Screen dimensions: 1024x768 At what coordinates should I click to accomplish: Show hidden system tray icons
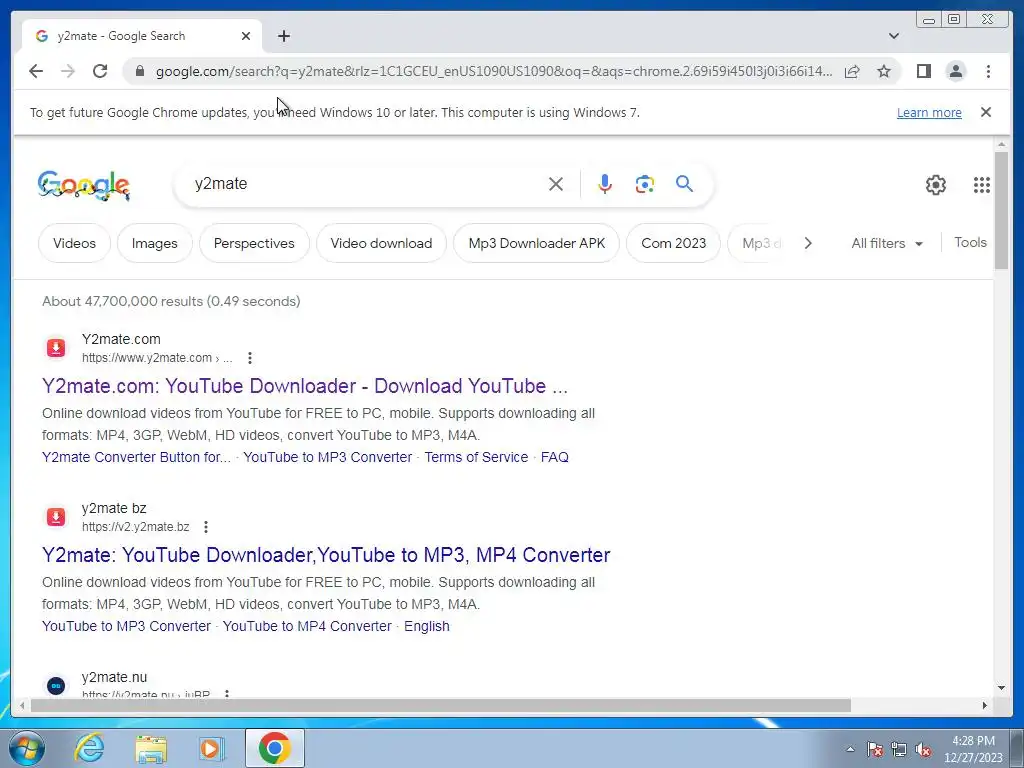850,749
